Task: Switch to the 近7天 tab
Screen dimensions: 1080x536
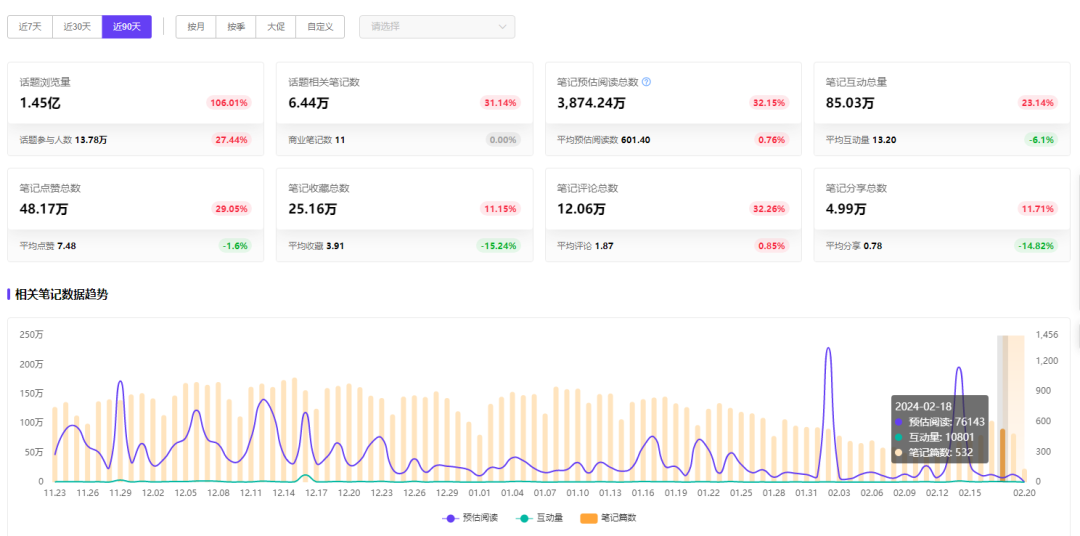Action: coord(30,27)
